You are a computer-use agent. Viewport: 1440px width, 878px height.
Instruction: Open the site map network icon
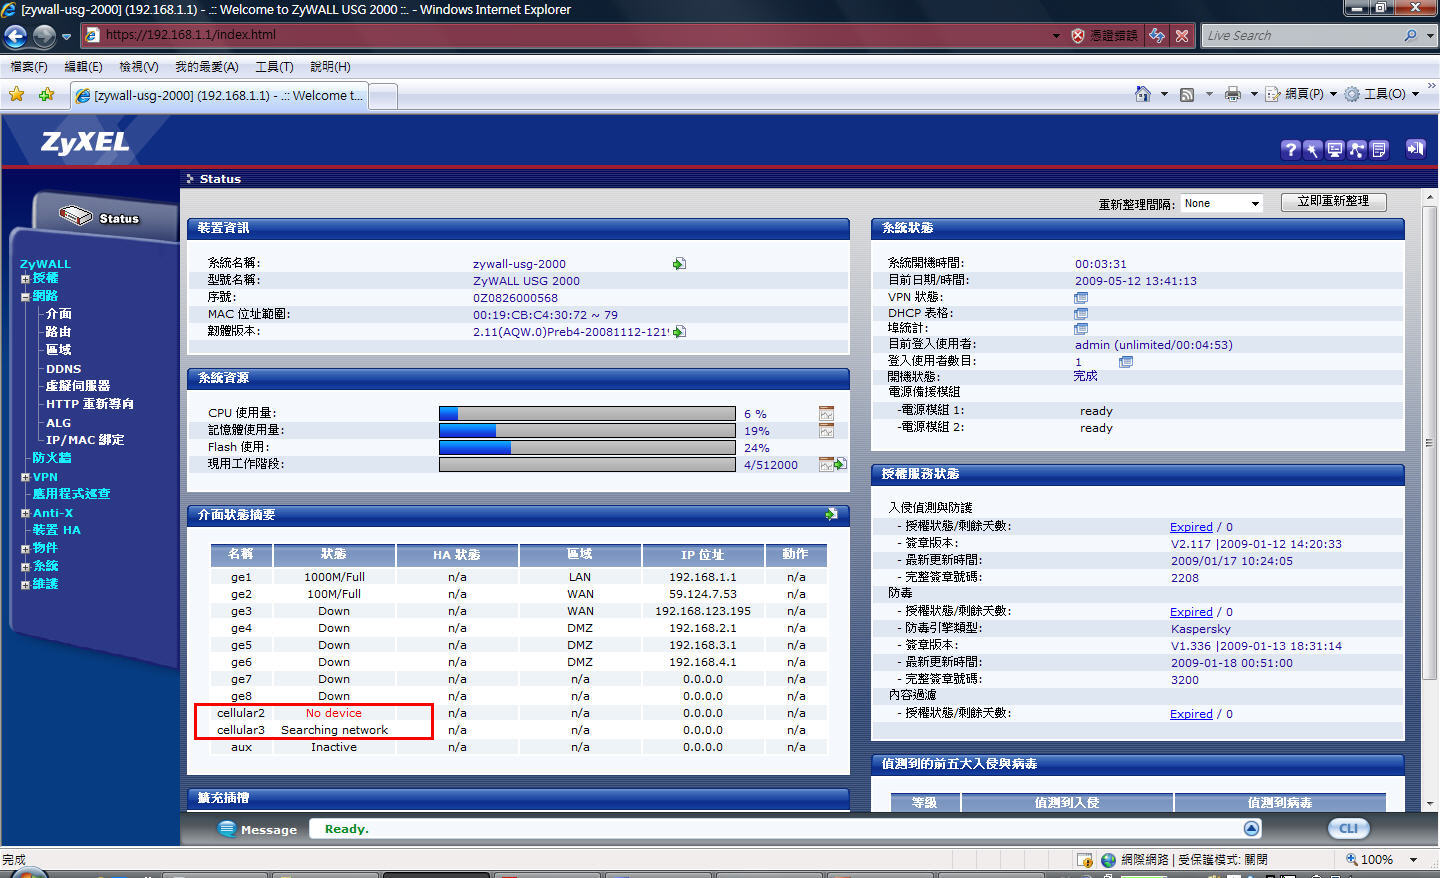point(1356,150)
